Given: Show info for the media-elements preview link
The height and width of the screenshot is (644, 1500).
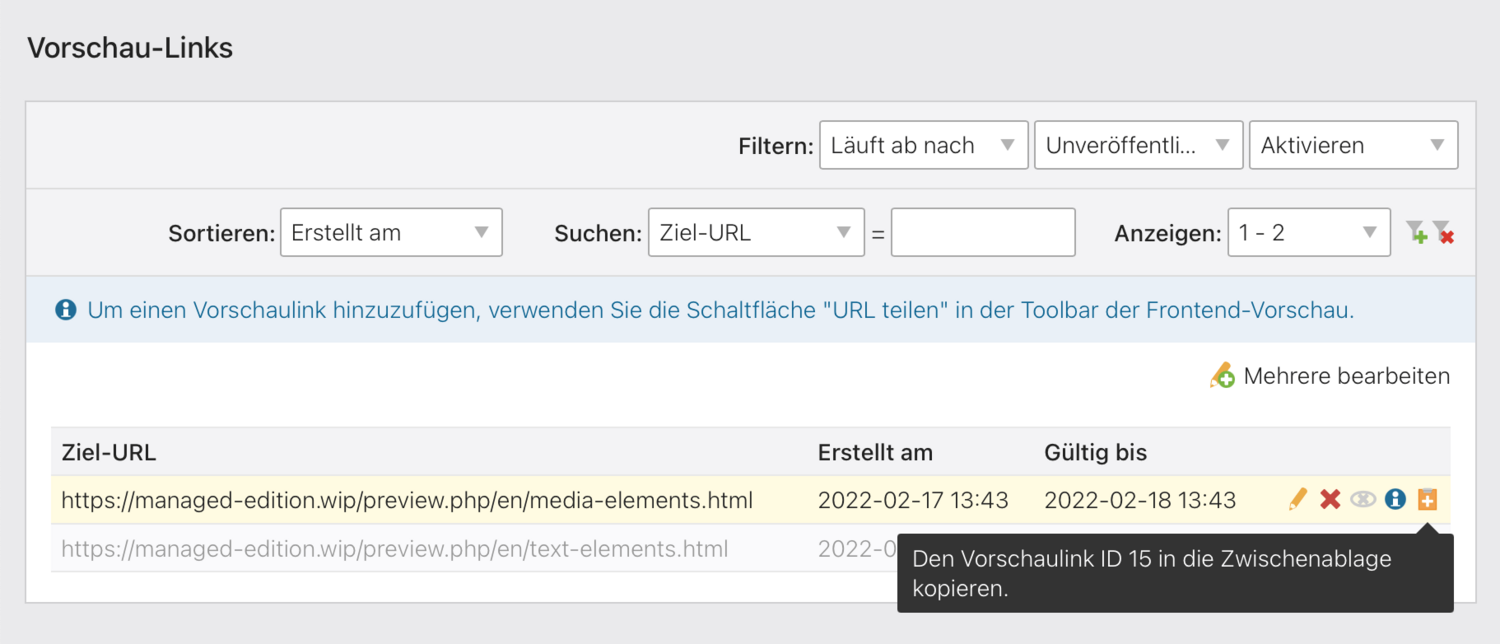Looking at the screenshot, I should [1395, 499].
